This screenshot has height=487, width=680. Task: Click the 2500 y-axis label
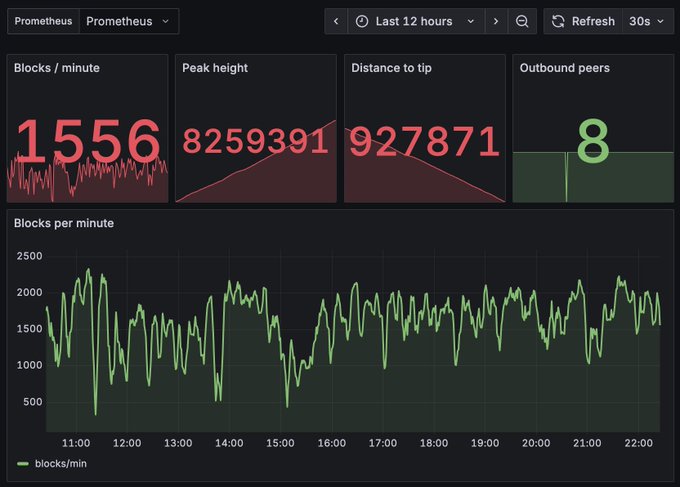click(x=29, y=256)
